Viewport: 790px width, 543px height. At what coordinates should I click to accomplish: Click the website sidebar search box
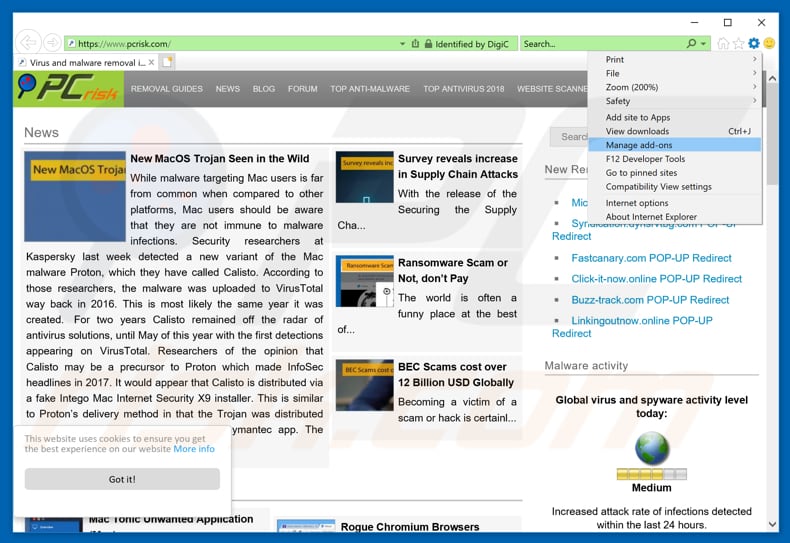tap(569, 137)
